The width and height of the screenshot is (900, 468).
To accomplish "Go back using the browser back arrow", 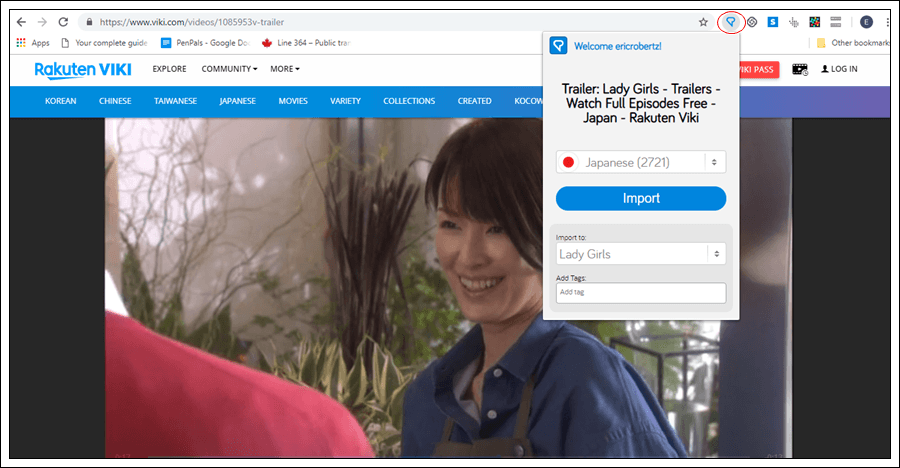I will click(x=22, y=22).
